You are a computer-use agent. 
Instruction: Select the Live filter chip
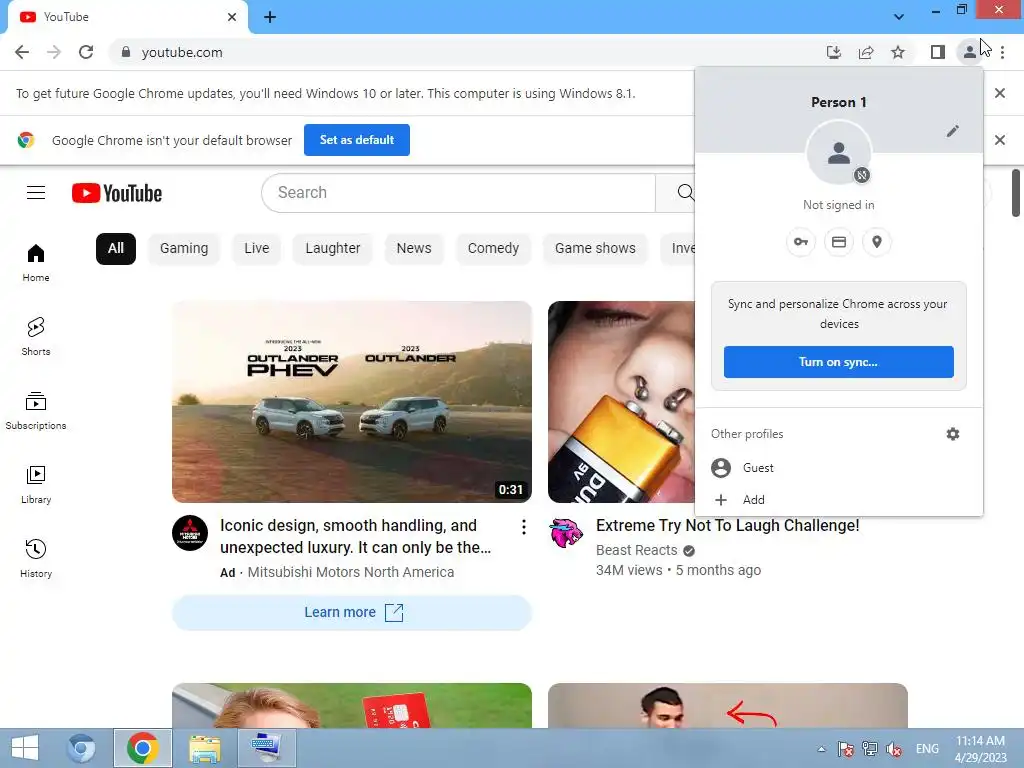click(257, 249)
